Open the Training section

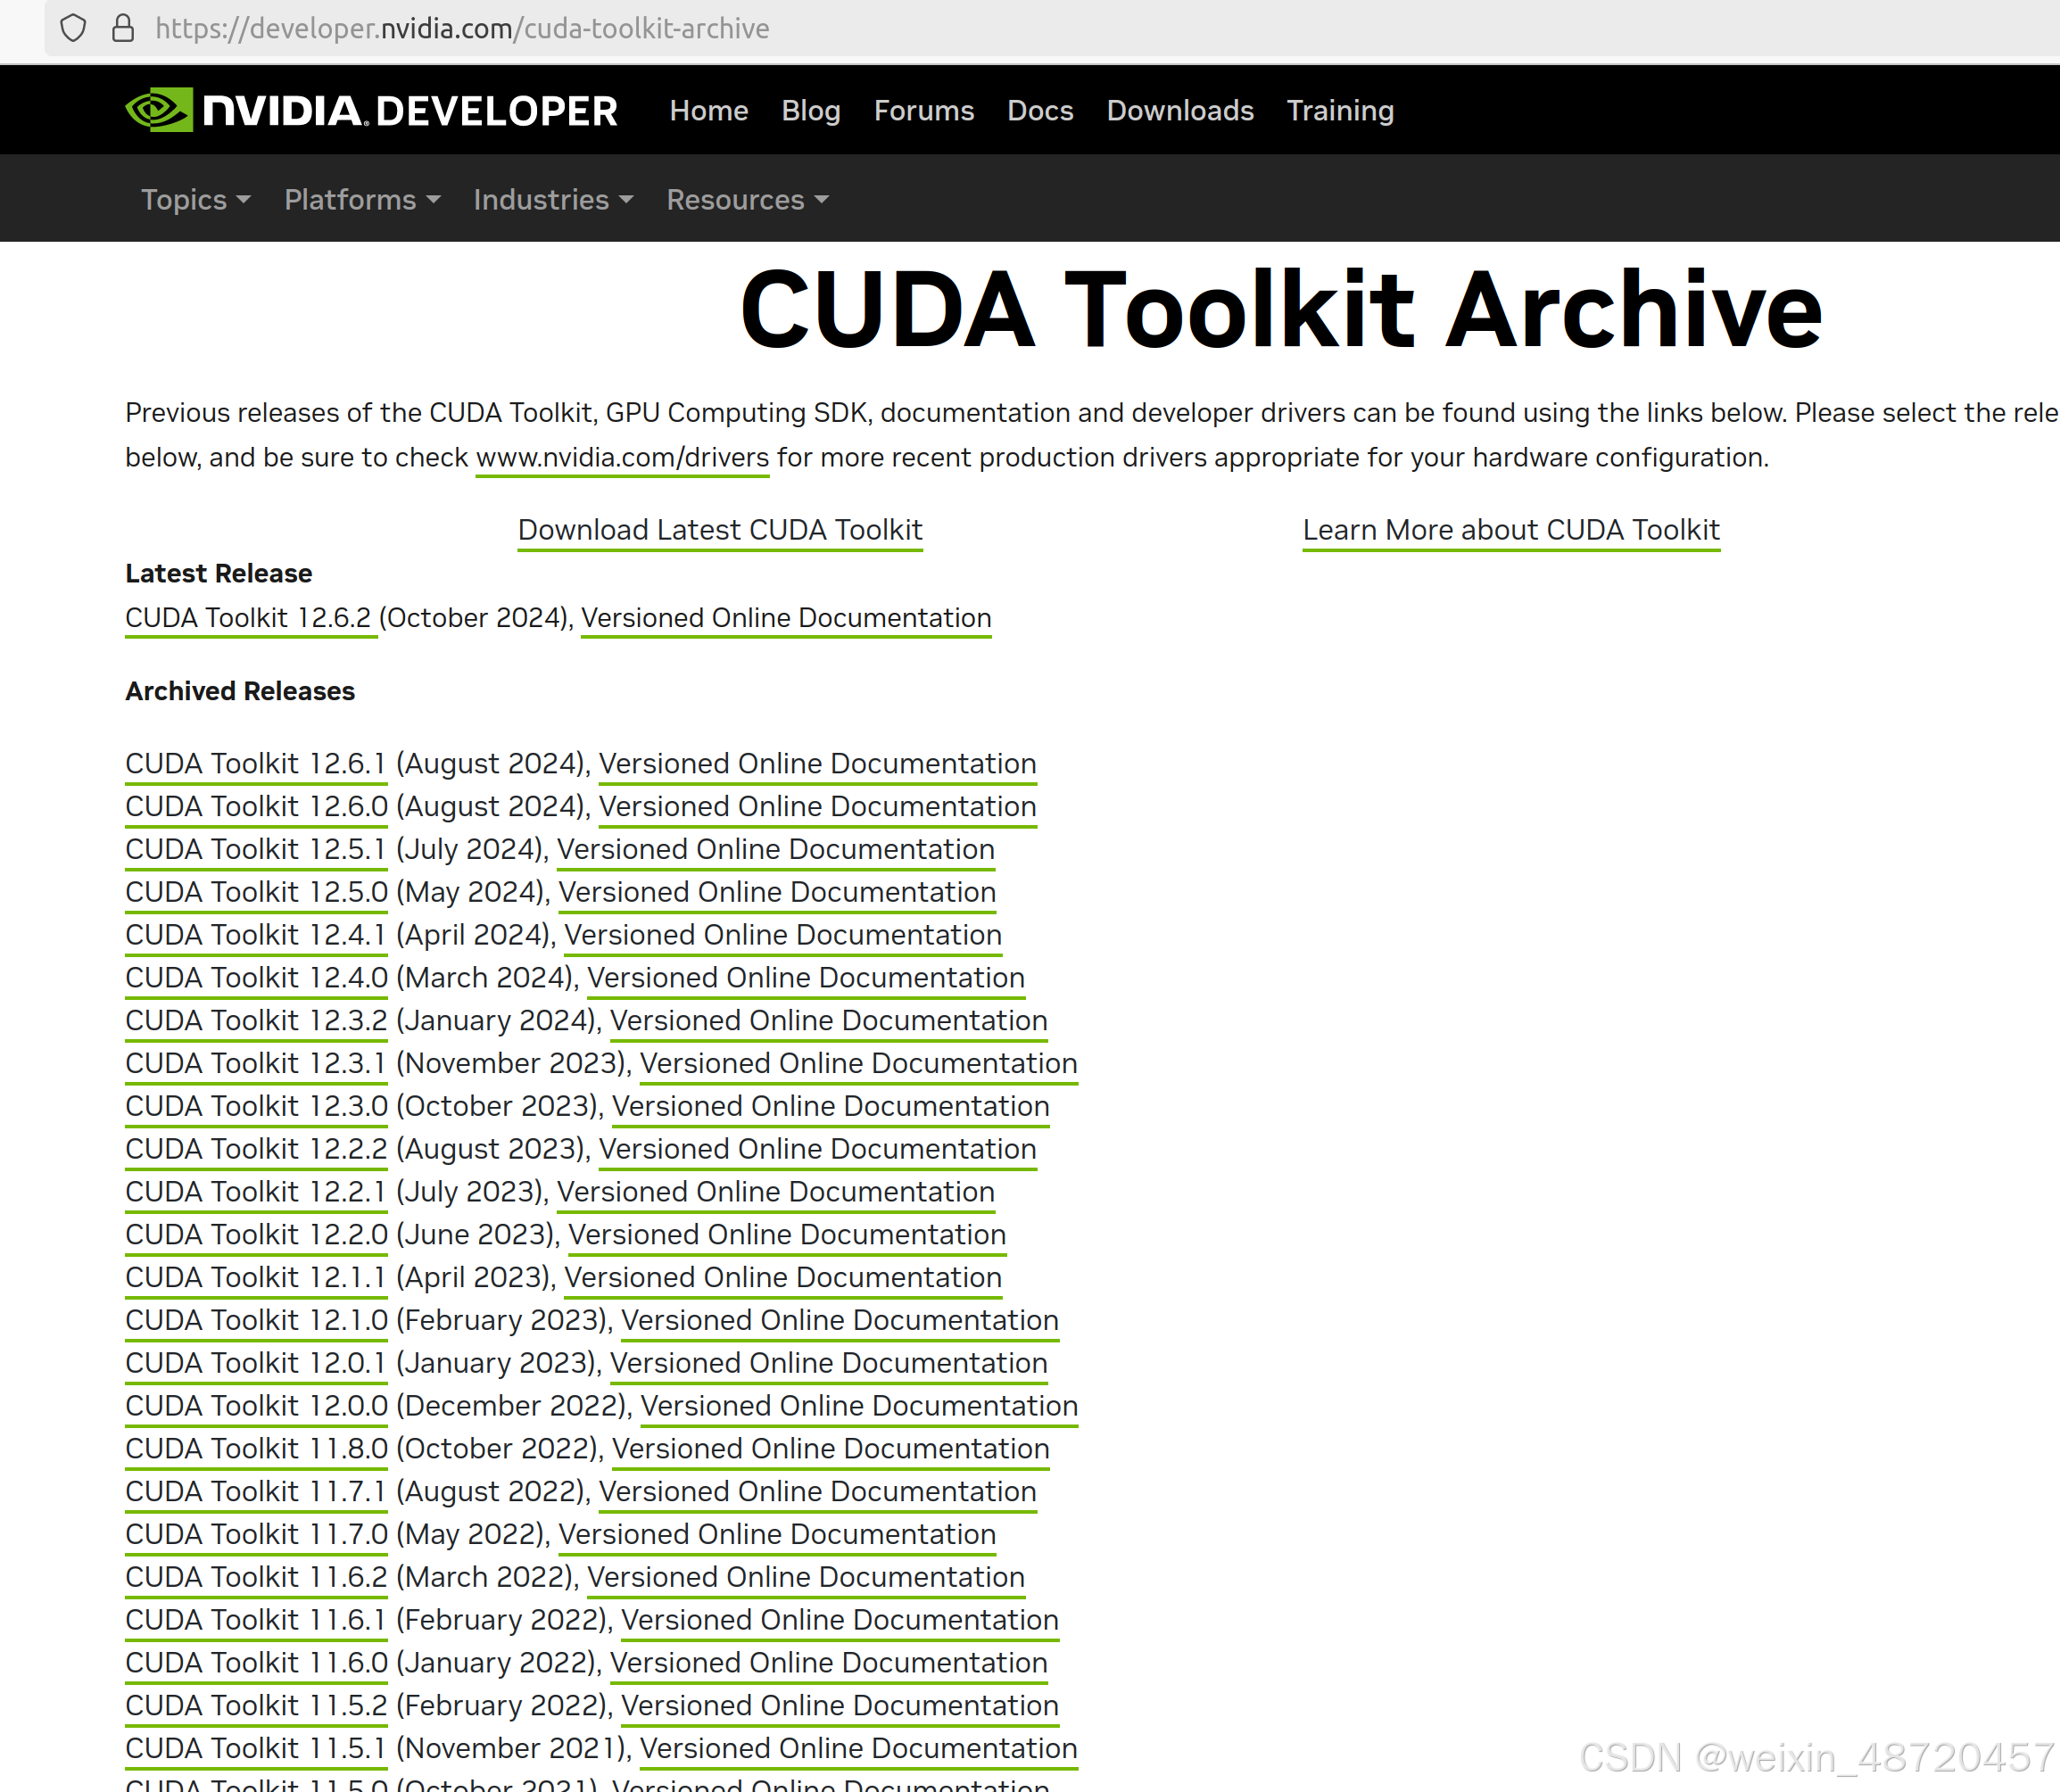click(x=1340, y=111)
